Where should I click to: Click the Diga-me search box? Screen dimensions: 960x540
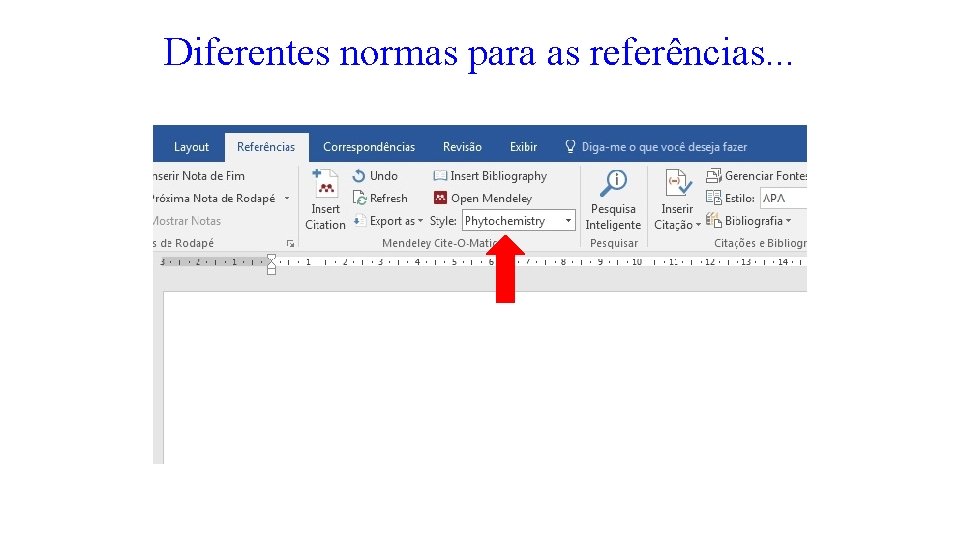664,147
